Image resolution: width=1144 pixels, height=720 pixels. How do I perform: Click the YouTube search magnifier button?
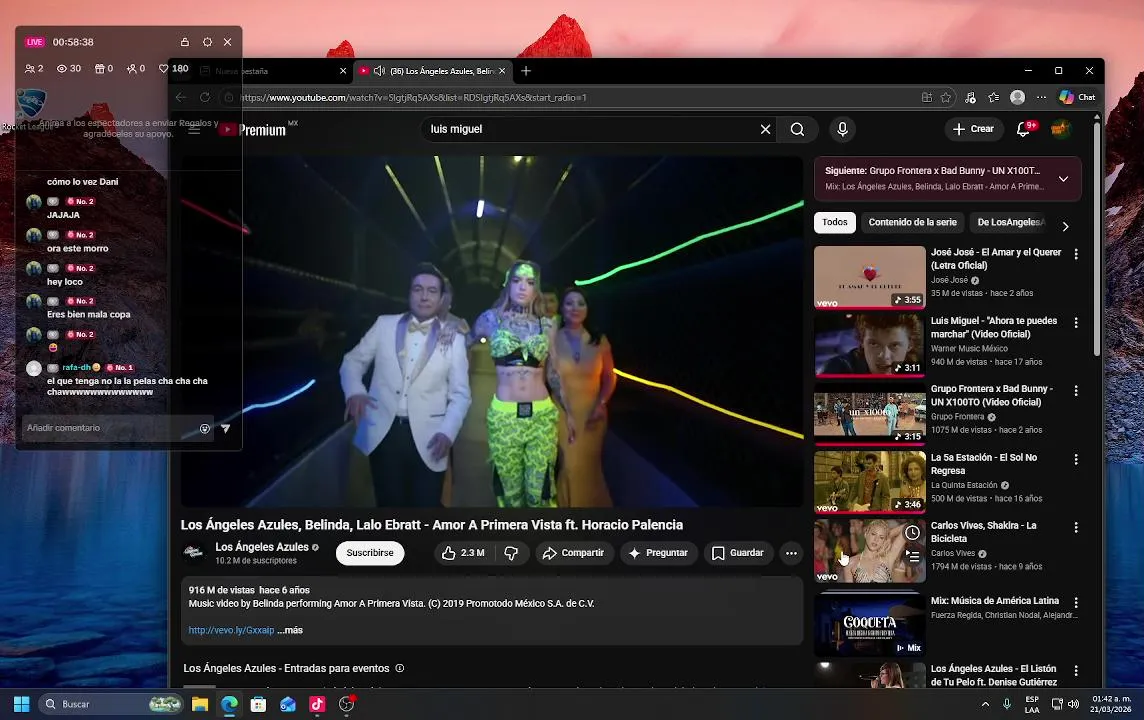pyautogui.click(x=797, y=129)
